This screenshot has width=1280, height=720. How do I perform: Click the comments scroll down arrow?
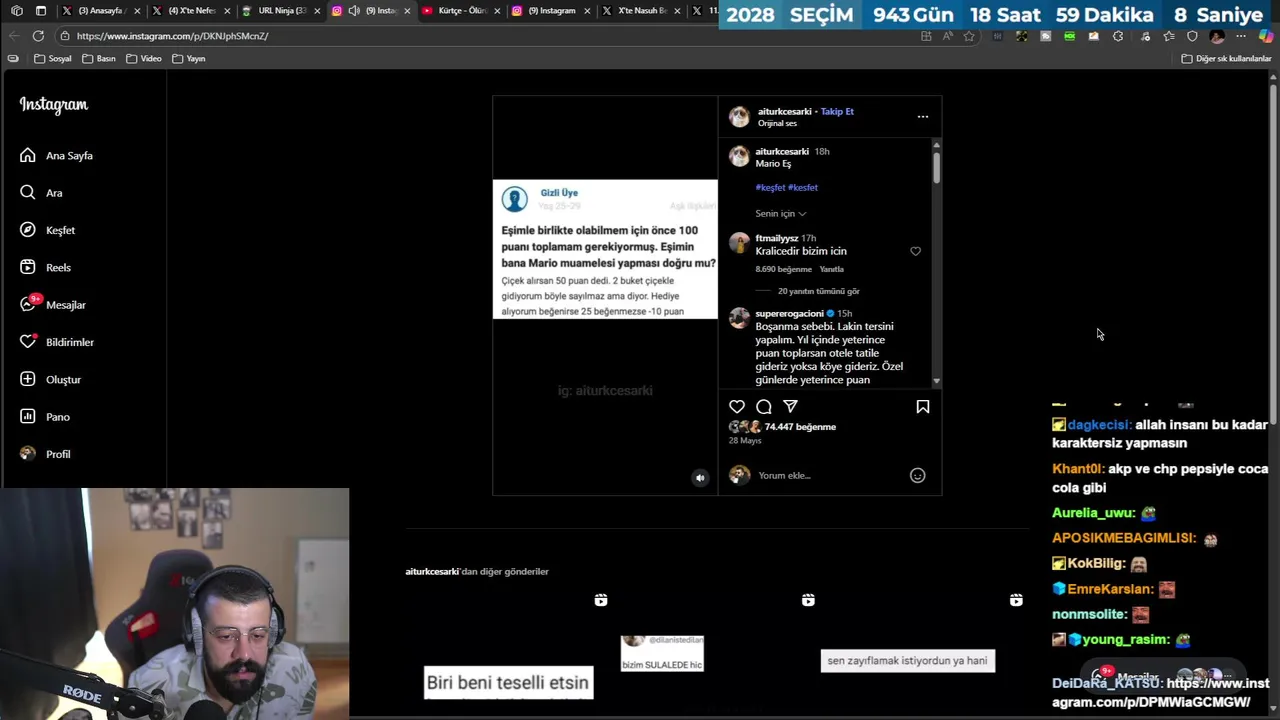(936, 381)
